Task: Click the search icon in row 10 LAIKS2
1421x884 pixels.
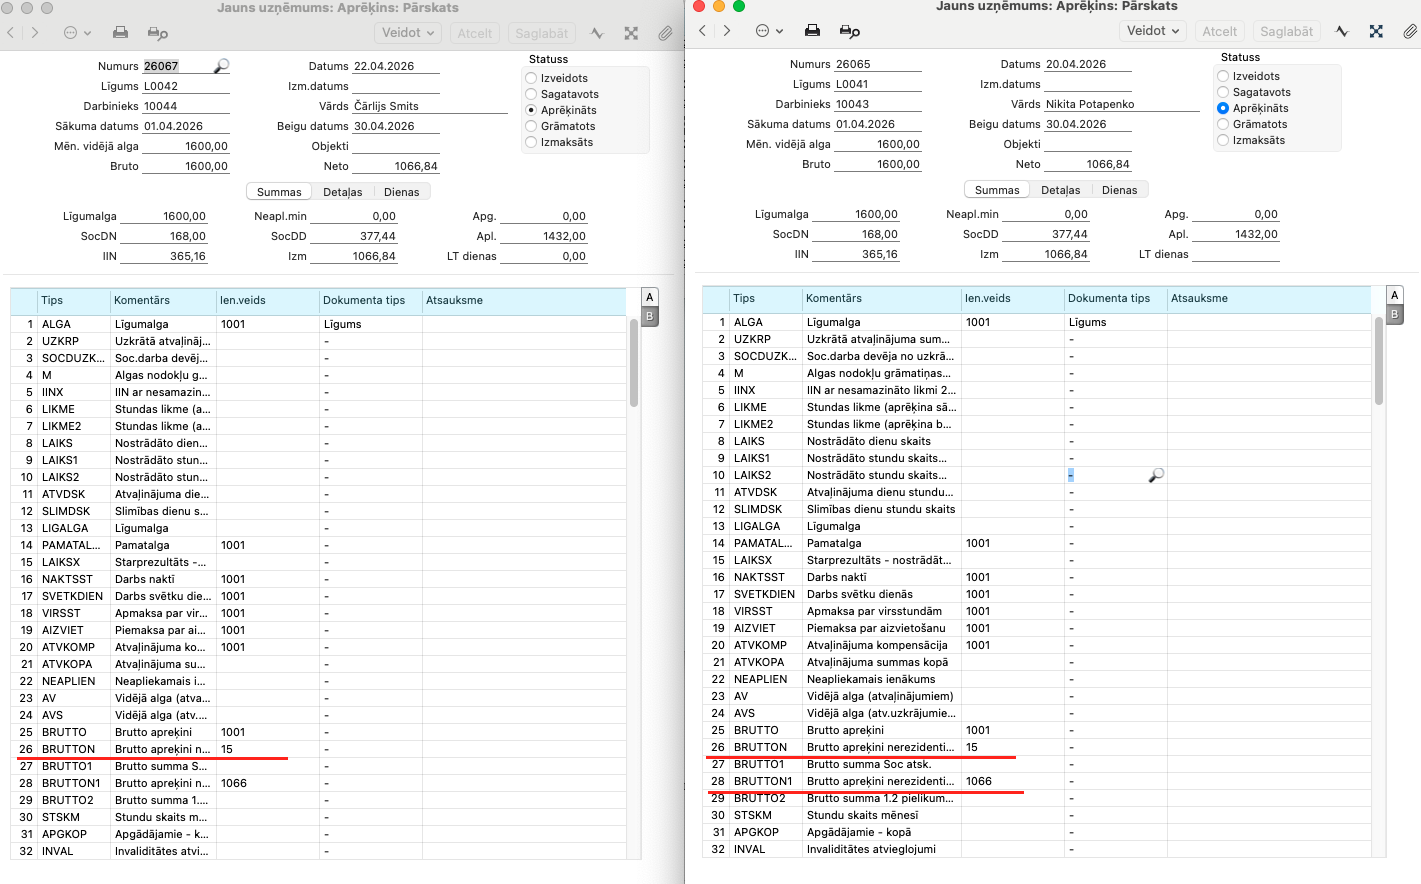Action: [1156, 475]
